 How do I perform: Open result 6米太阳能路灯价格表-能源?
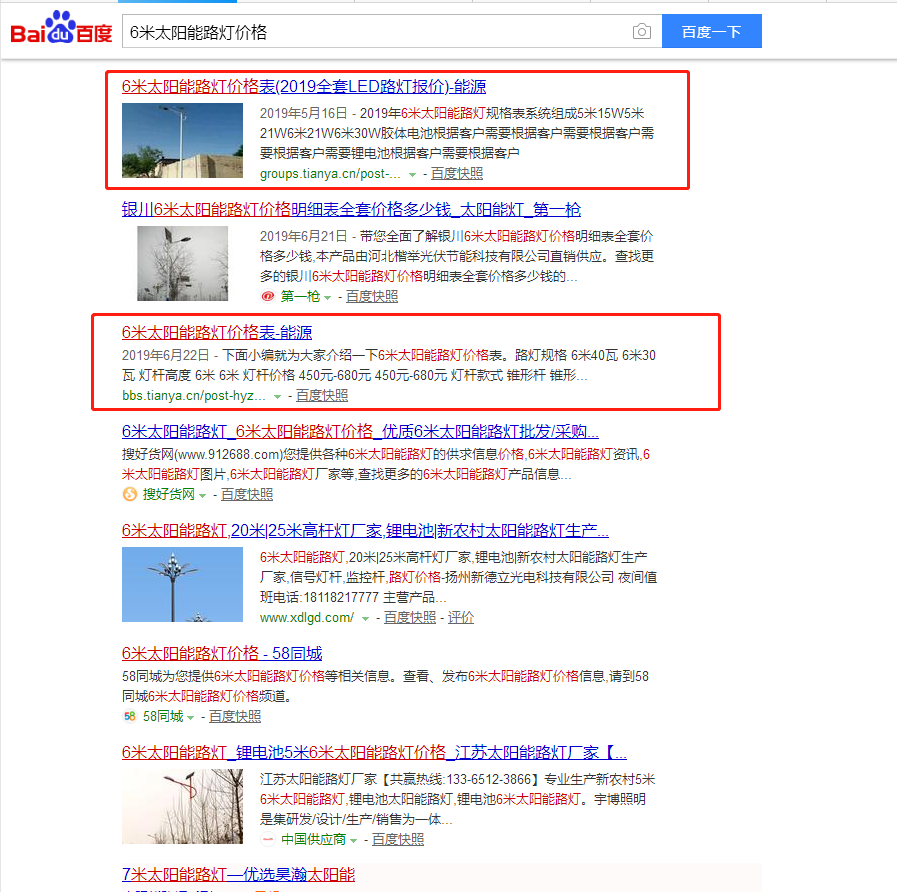217,332
